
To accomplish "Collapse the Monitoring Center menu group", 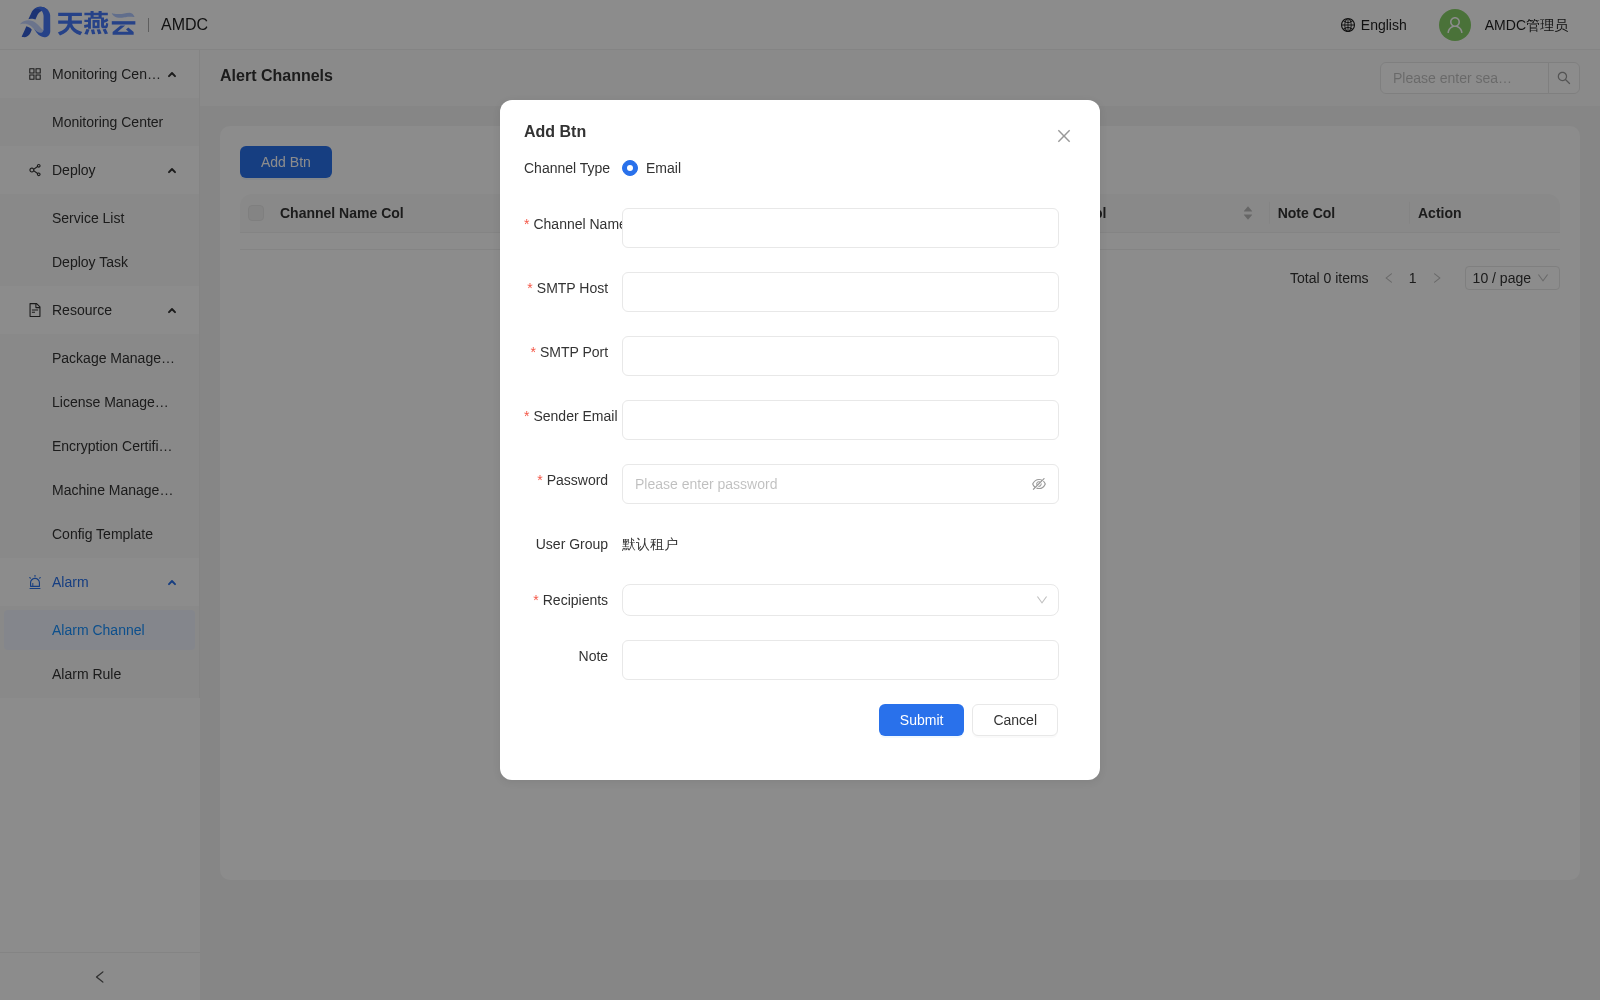I will (x=172, y=74).
